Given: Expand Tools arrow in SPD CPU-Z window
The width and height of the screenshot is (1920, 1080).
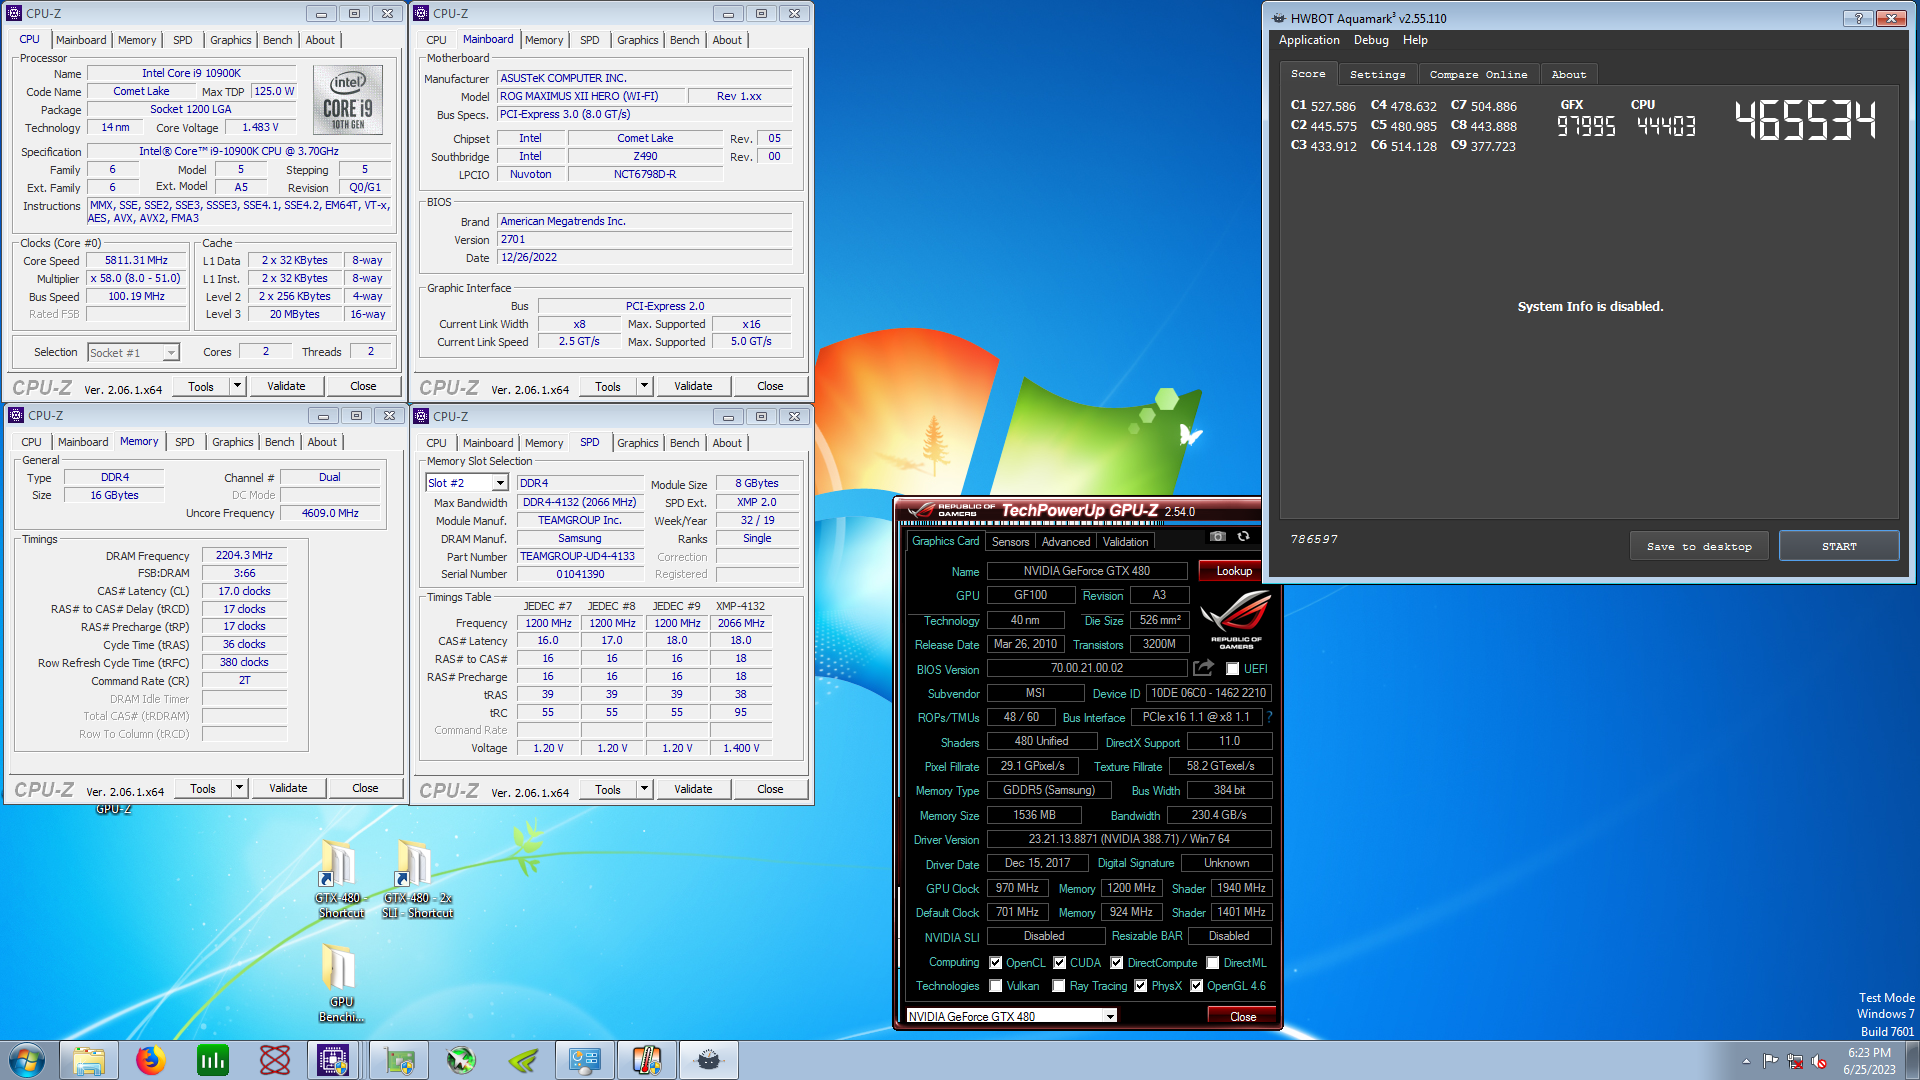Looking at the screenshot, I should (x=644, y=789).
